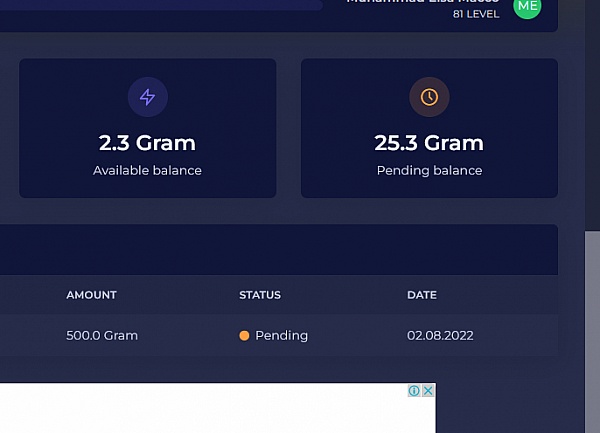
Task: Click the lightning bolt balance icon
Action: click(148, 97)
